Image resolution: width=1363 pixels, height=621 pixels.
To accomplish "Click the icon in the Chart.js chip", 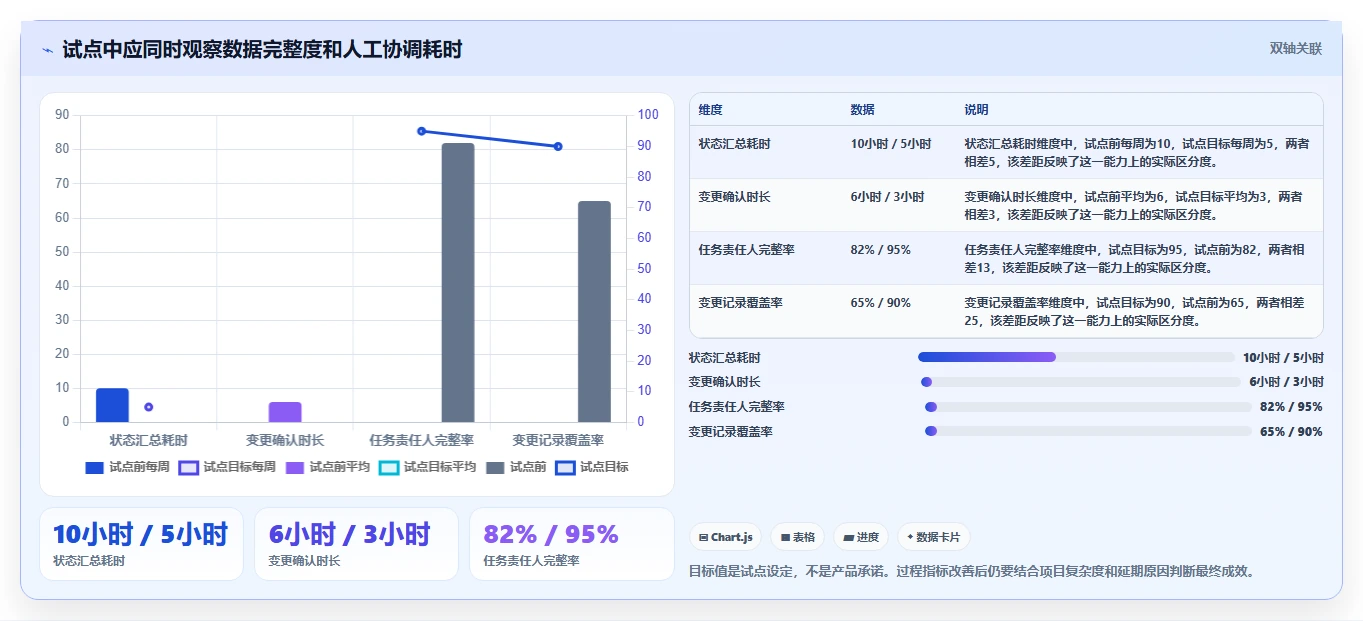I will pyautogui.click(x=704, y=537).
